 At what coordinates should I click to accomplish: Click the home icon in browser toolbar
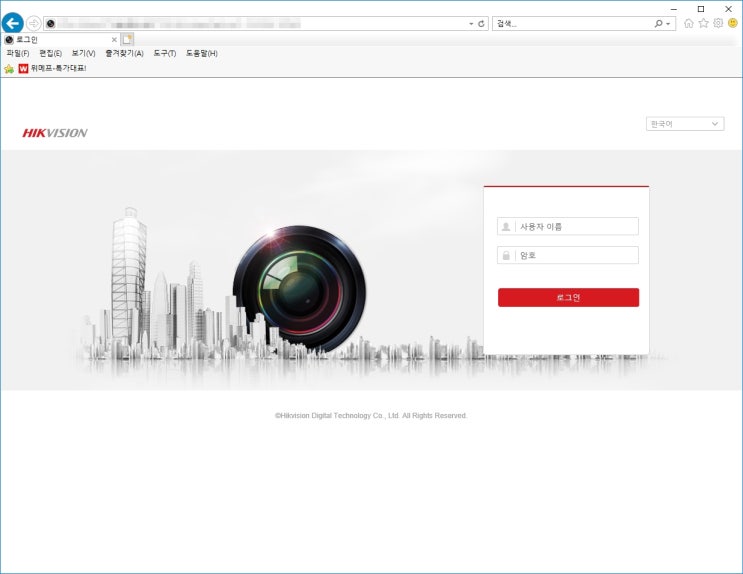pos(689,23)
